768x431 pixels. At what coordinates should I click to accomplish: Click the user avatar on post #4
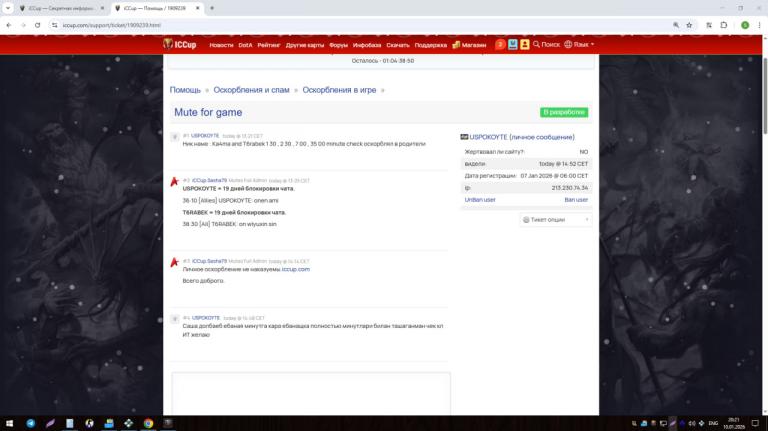tap(174, 319)
